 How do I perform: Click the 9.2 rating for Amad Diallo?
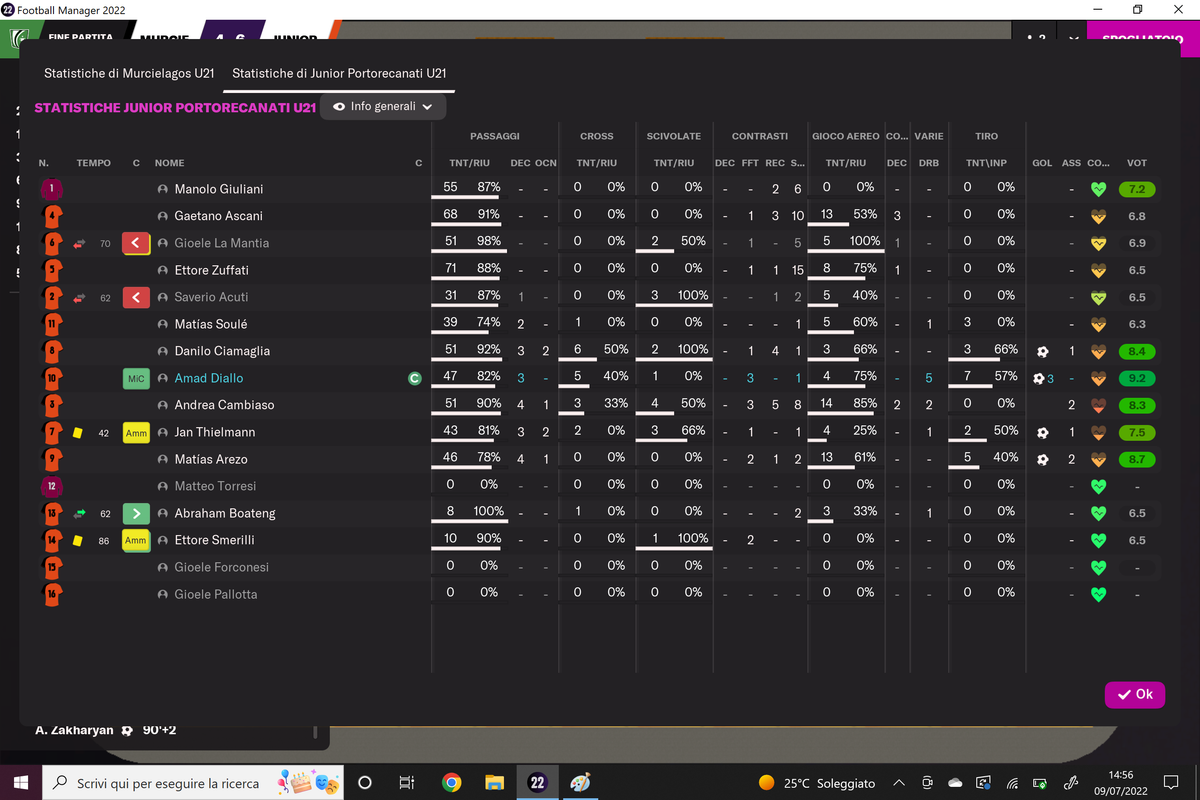(x=1137, y=378)
